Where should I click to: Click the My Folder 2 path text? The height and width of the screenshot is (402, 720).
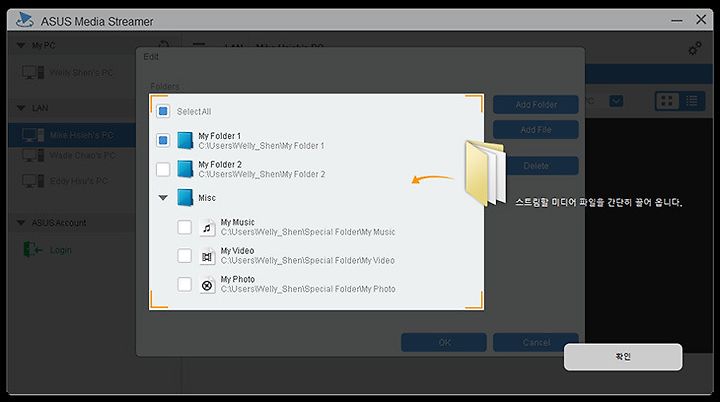[x=262, y=174]
